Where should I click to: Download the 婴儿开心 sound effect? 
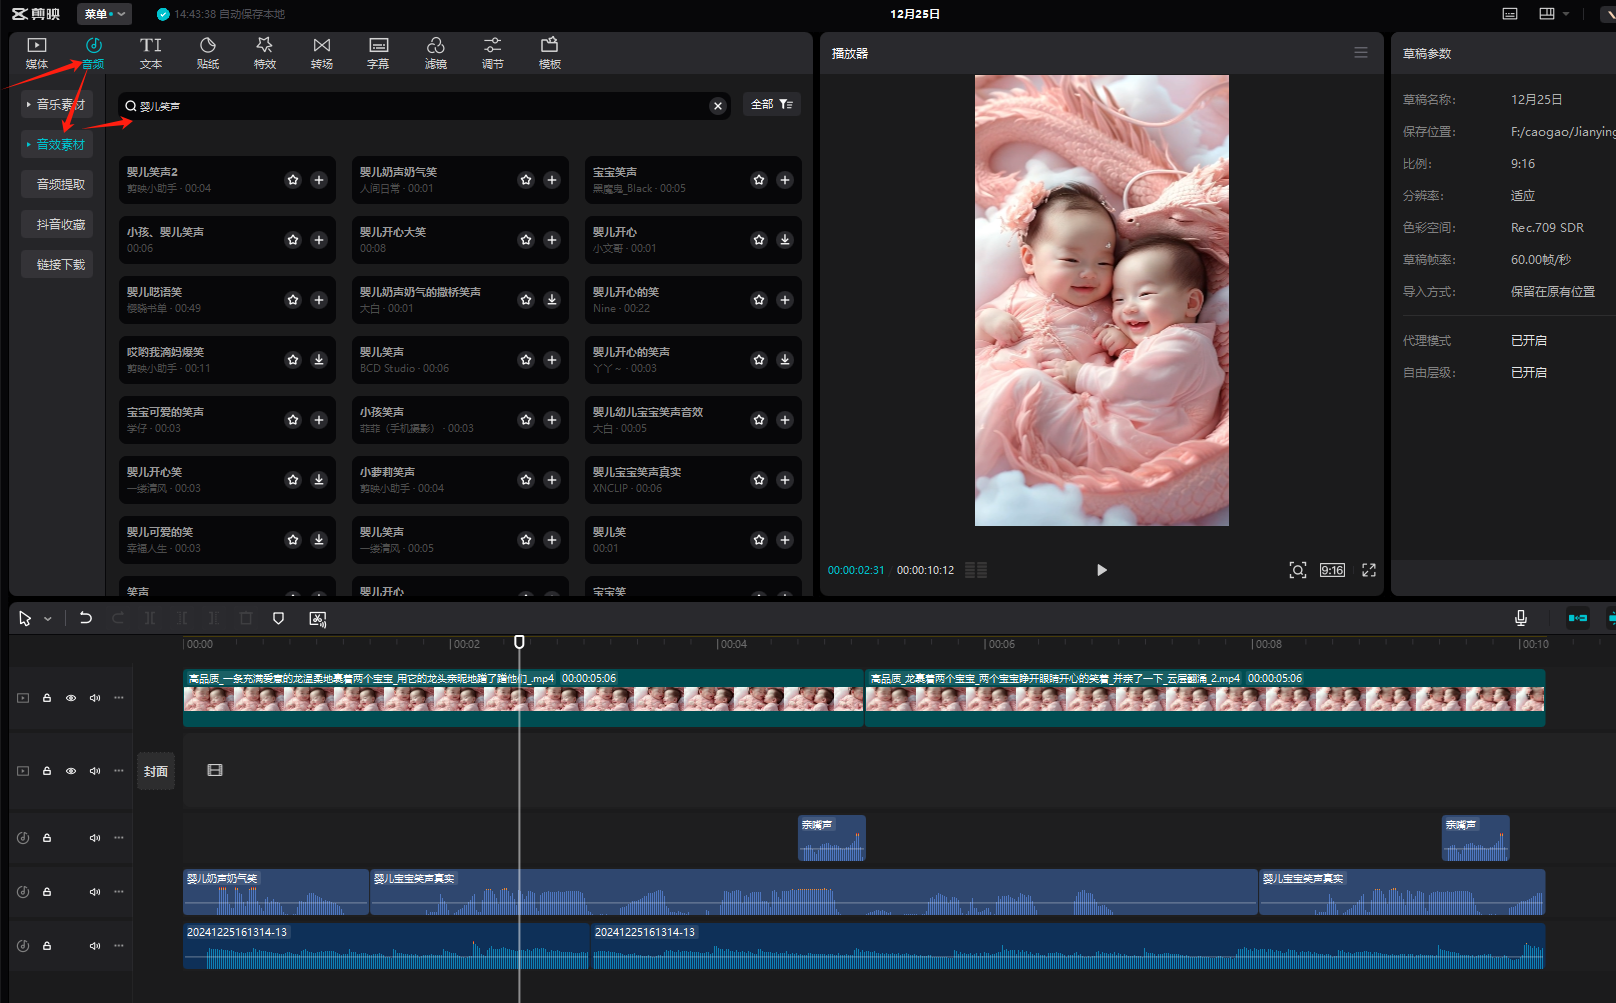pyautogui.click(x=784, y=240)
